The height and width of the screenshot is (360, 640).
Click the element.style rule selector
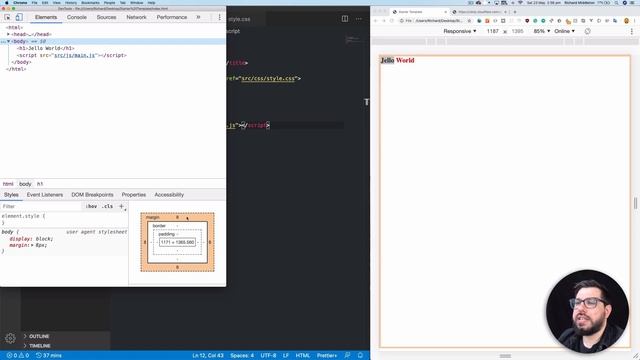pyautogui.click(x=21, y=216)
